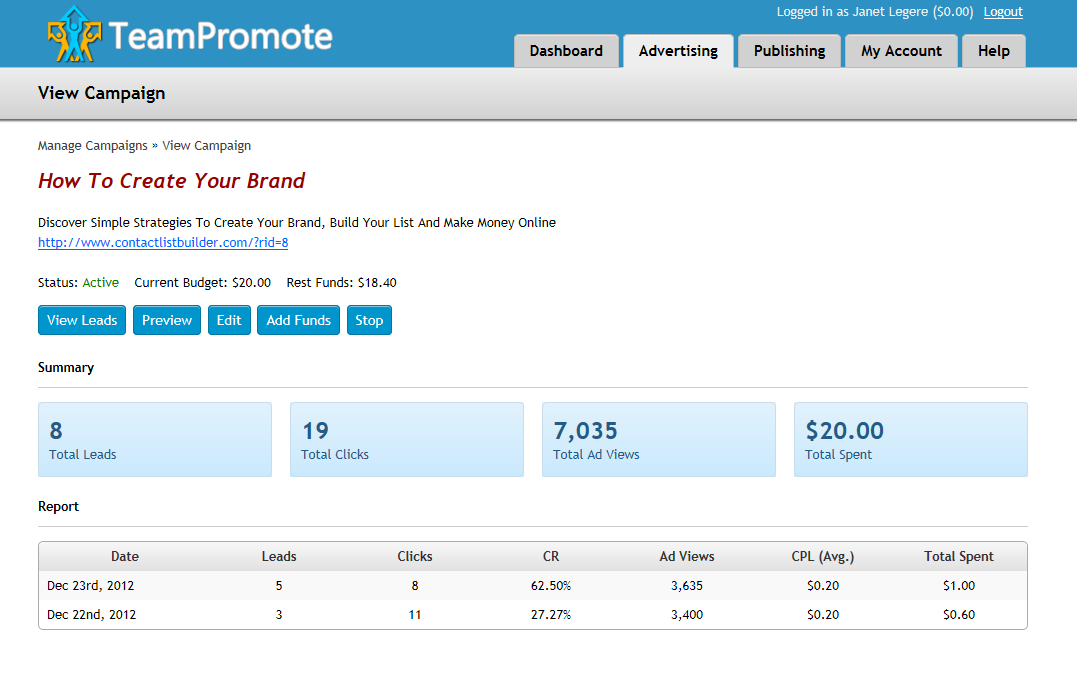
Task: Click the $1.00 total spent cell
Action: point(959,586)
